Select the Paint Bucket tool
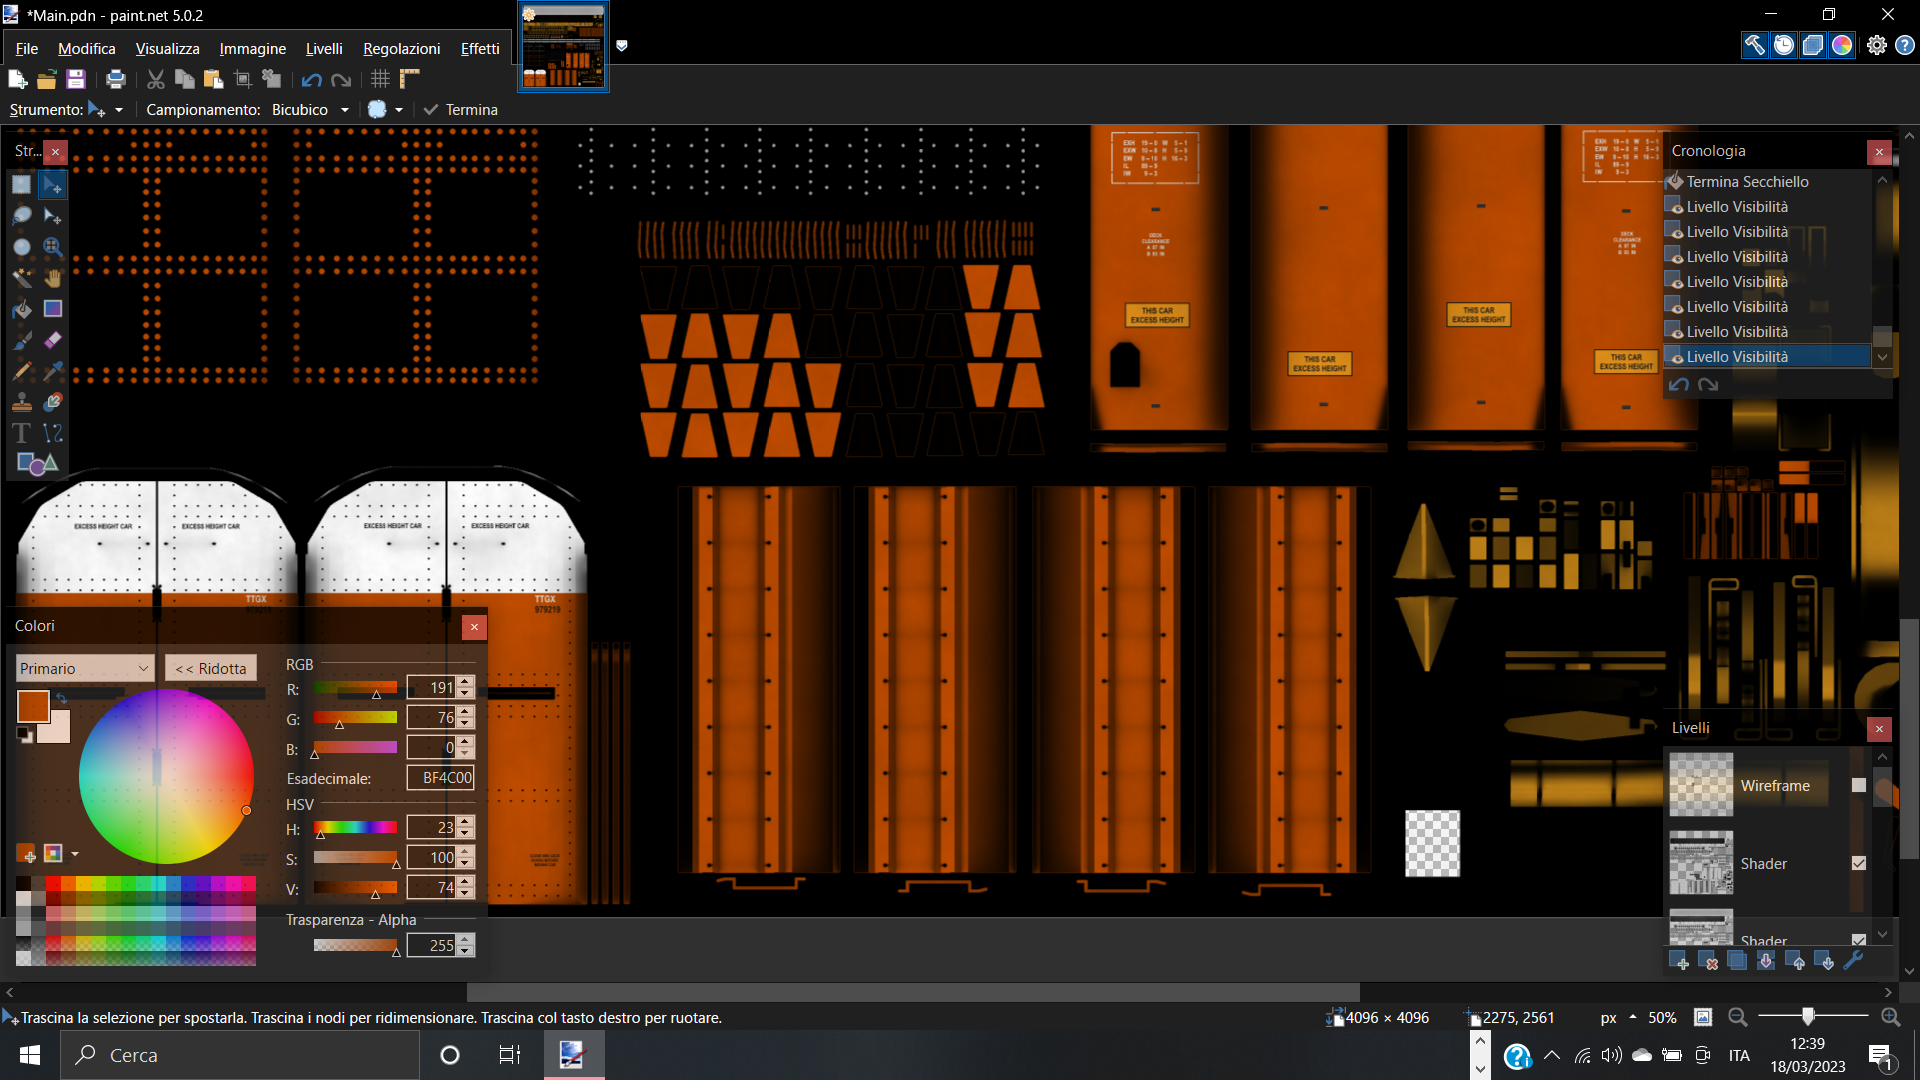Viewport: 1920px width, 1080px height. (22, 309)
